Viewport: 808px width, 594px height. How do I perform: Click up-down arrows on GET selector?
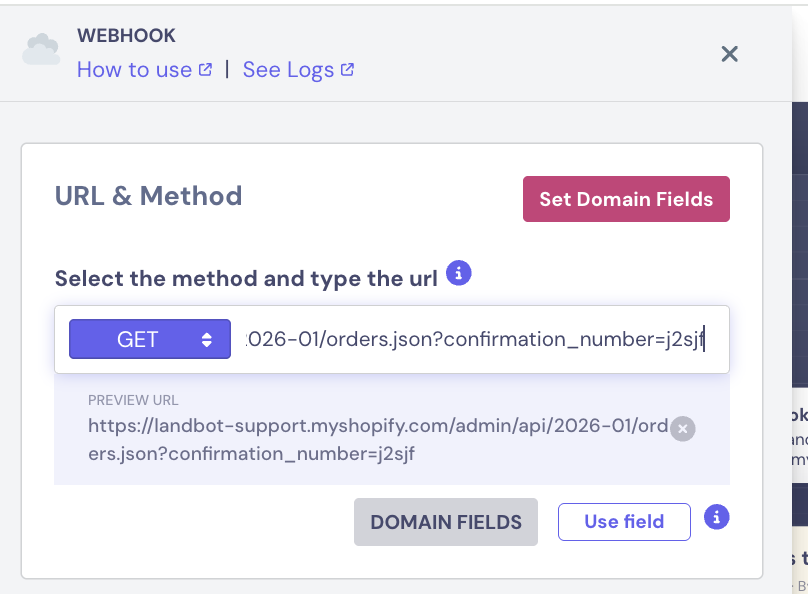[207, 339]
